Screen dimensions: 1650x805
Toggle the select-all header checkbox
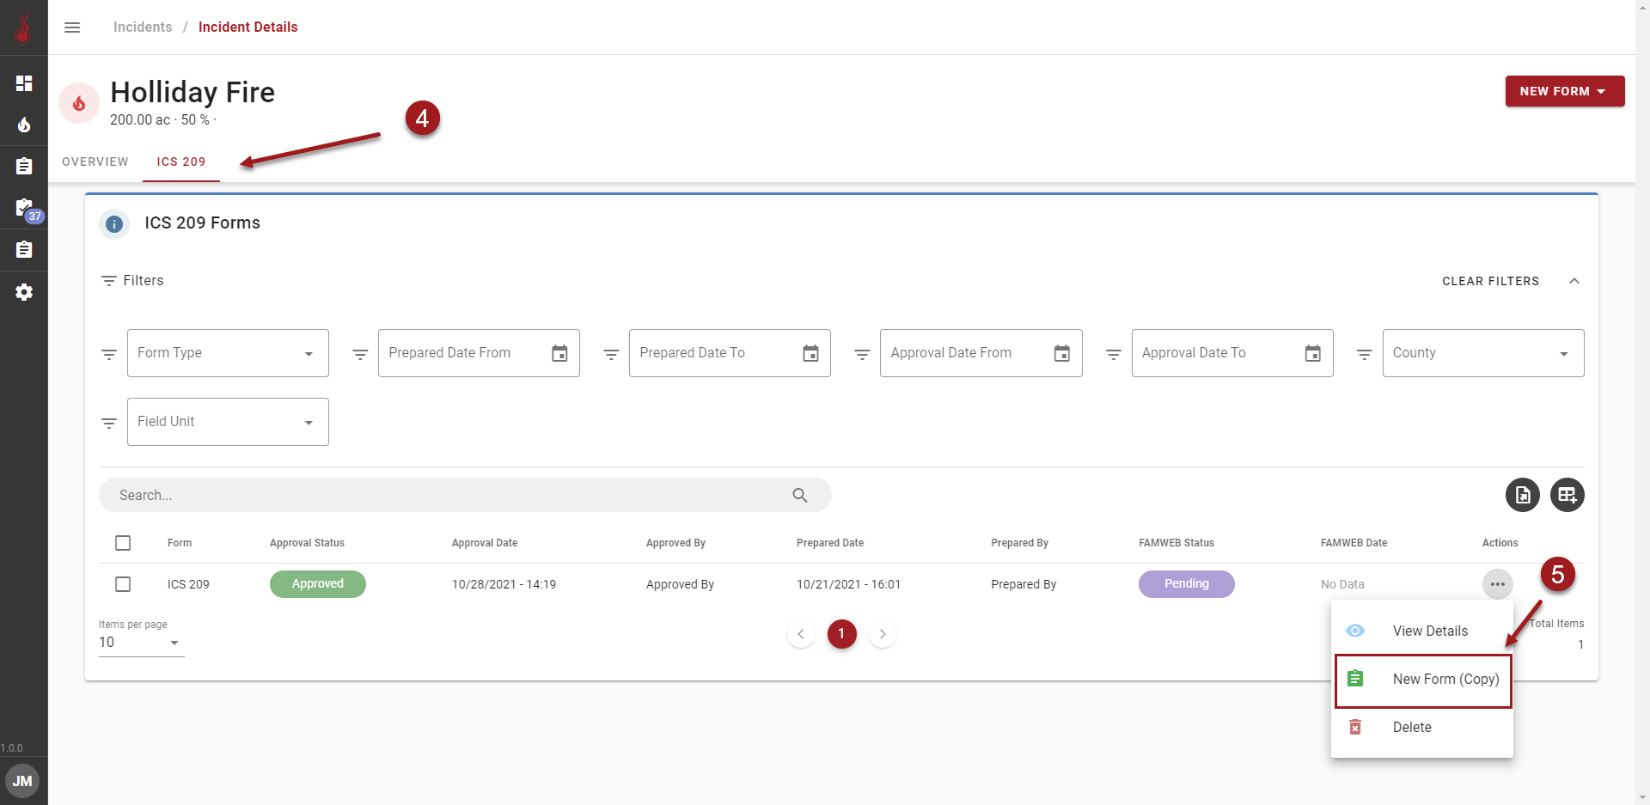[123, 543]
